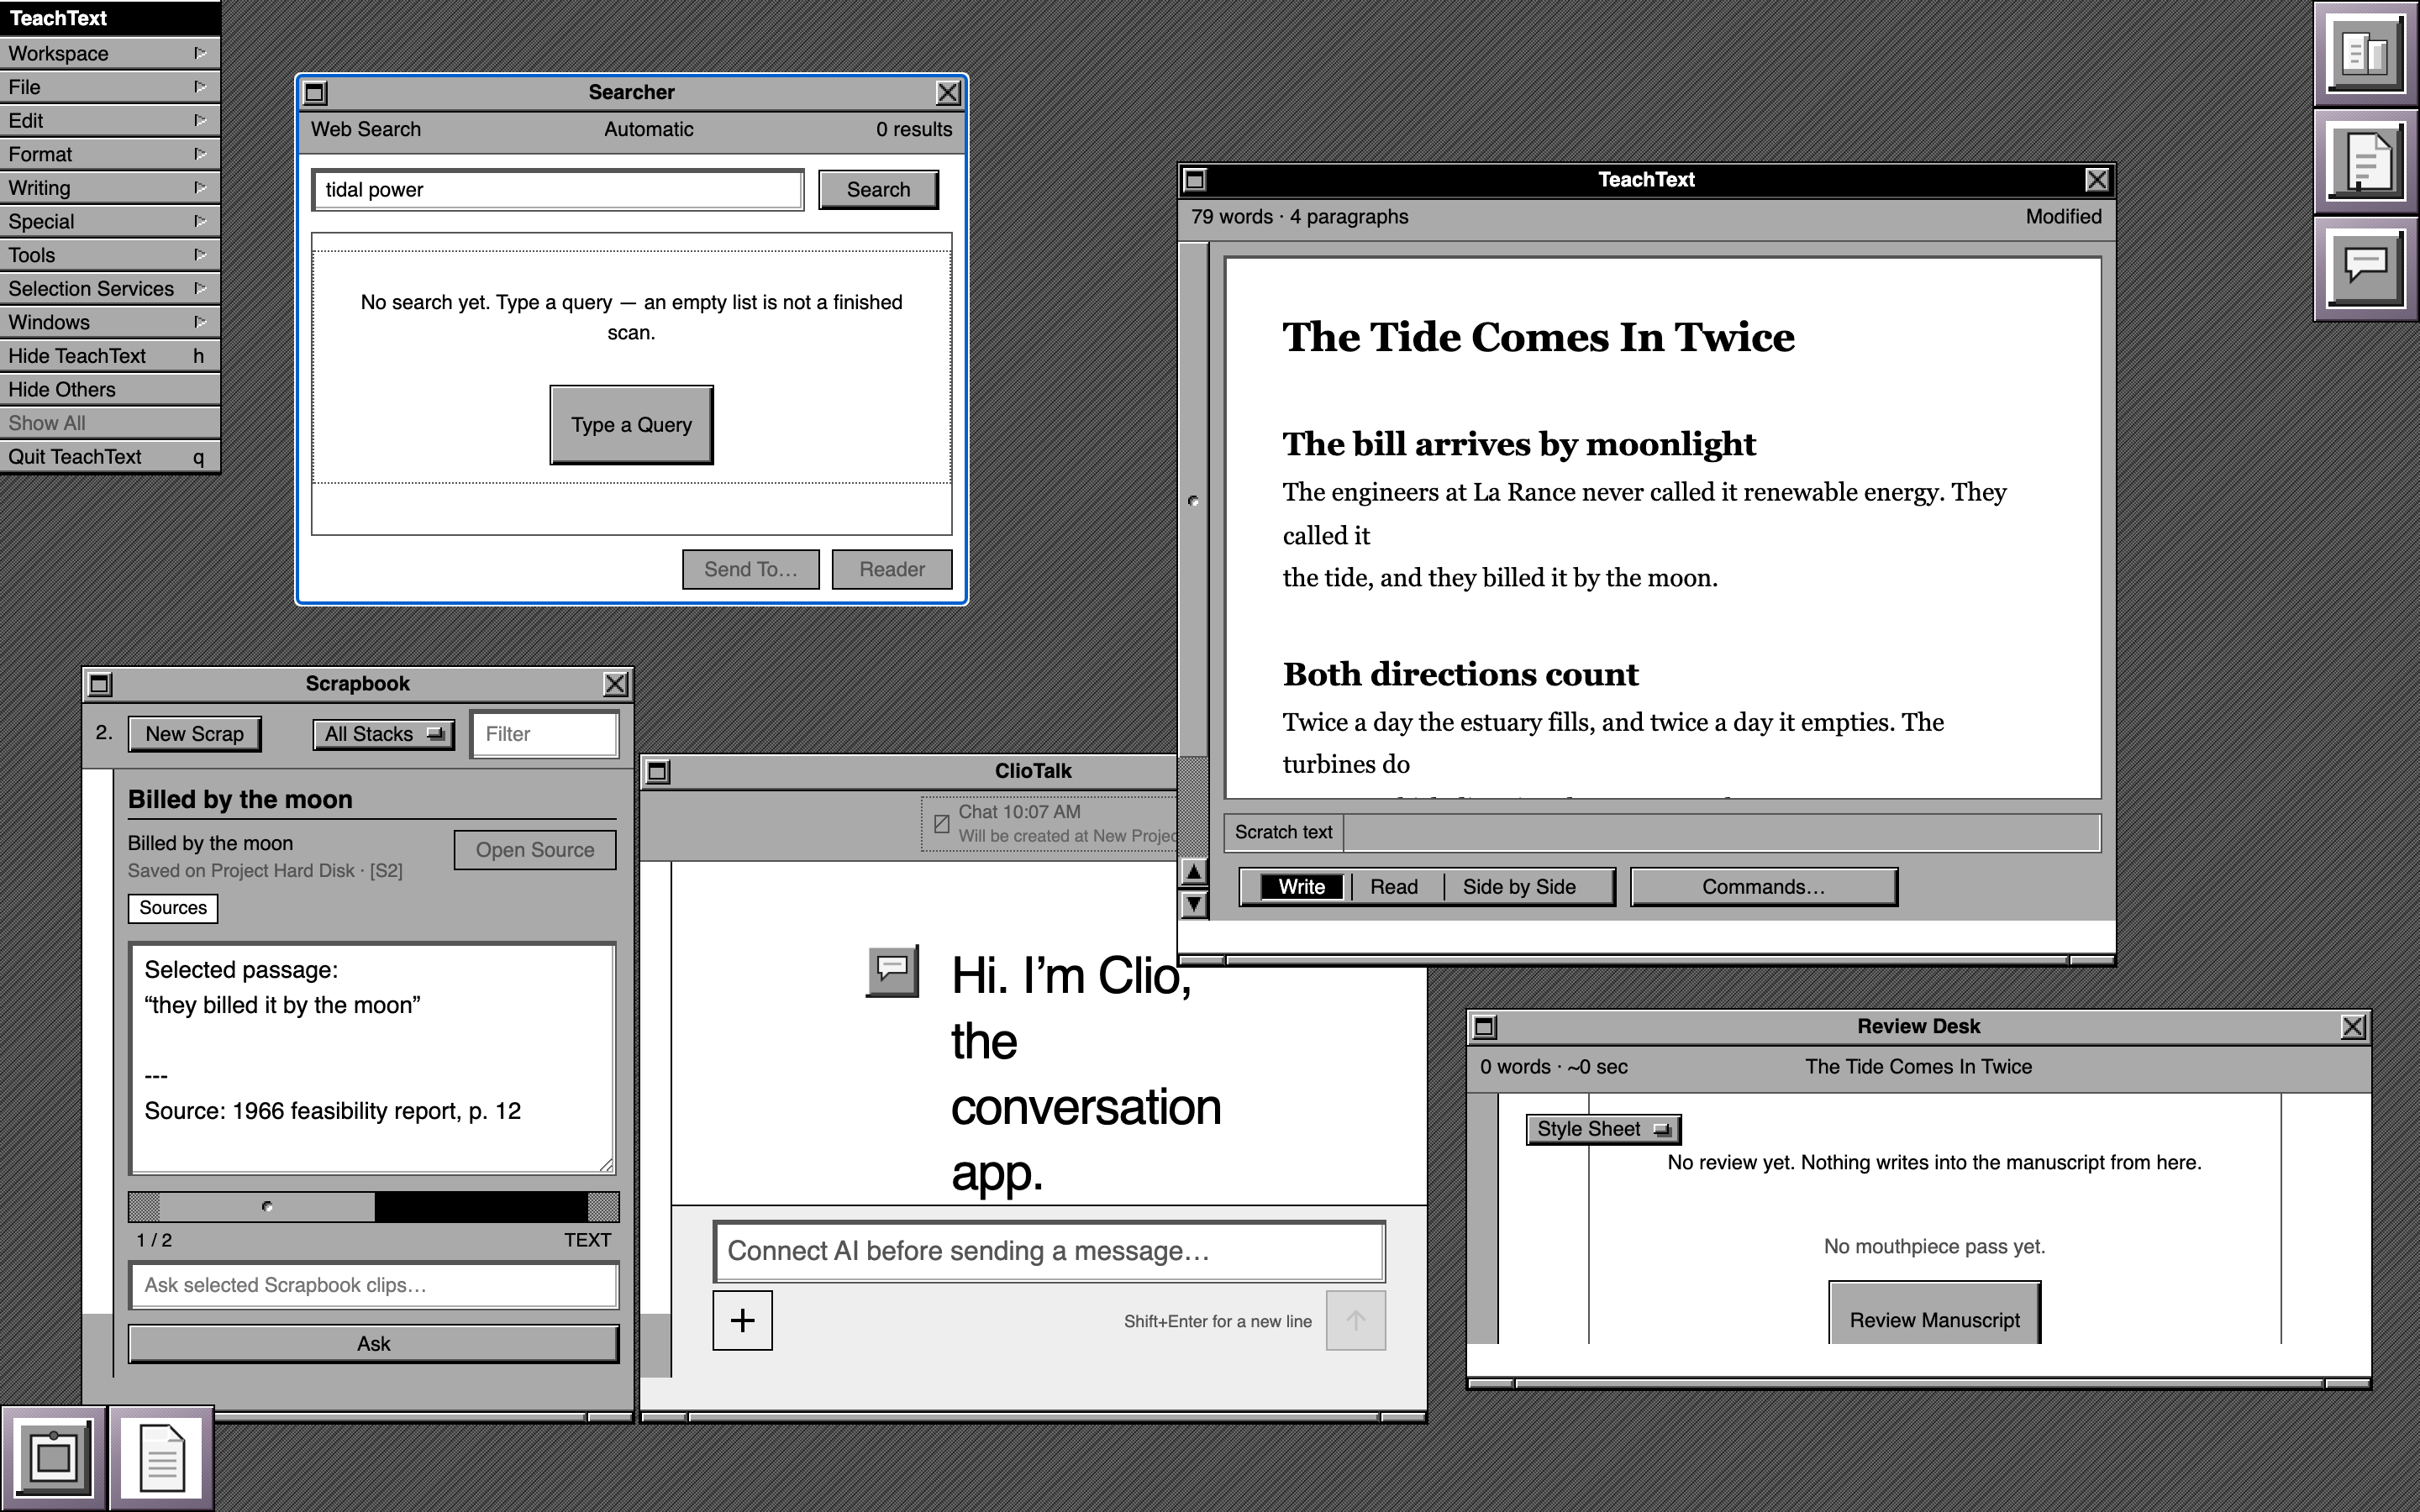Expand the Selection Services submenu

110,288
